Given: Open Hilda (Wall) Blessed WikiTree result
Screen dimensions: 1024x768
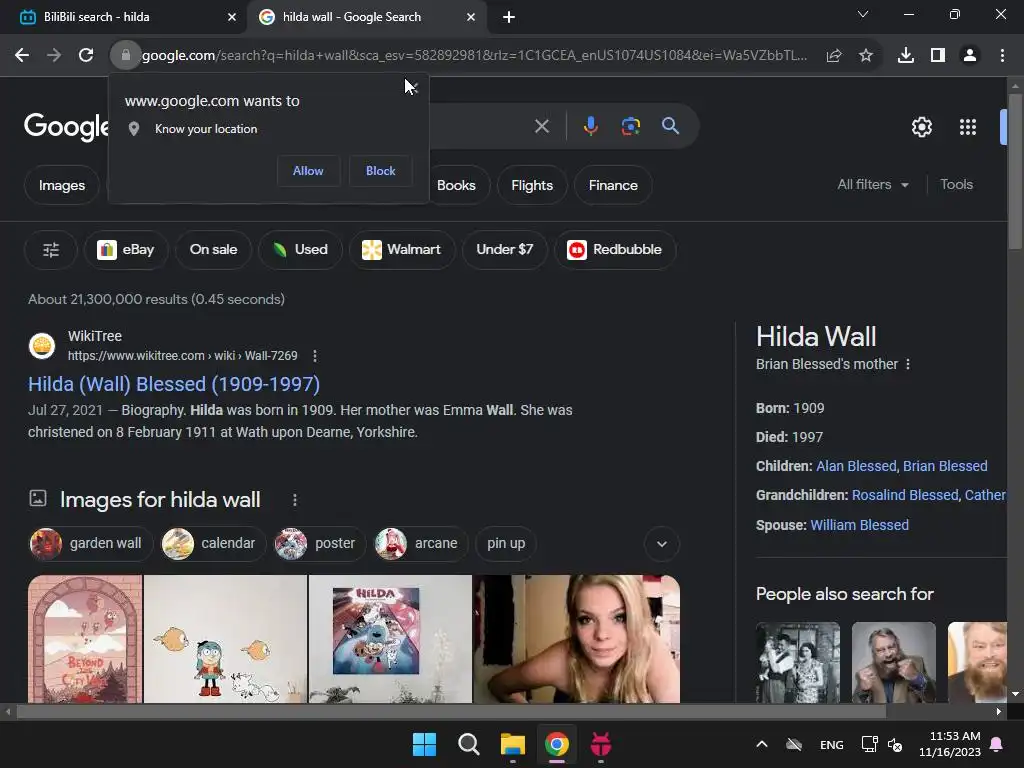Looking at the screenshot, I should (174, 384).
